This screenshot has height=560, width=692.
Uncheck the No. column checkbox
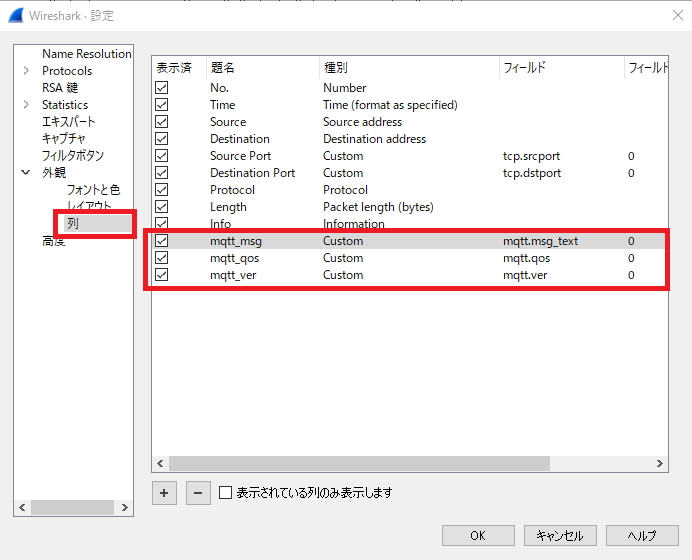point(162,88)
